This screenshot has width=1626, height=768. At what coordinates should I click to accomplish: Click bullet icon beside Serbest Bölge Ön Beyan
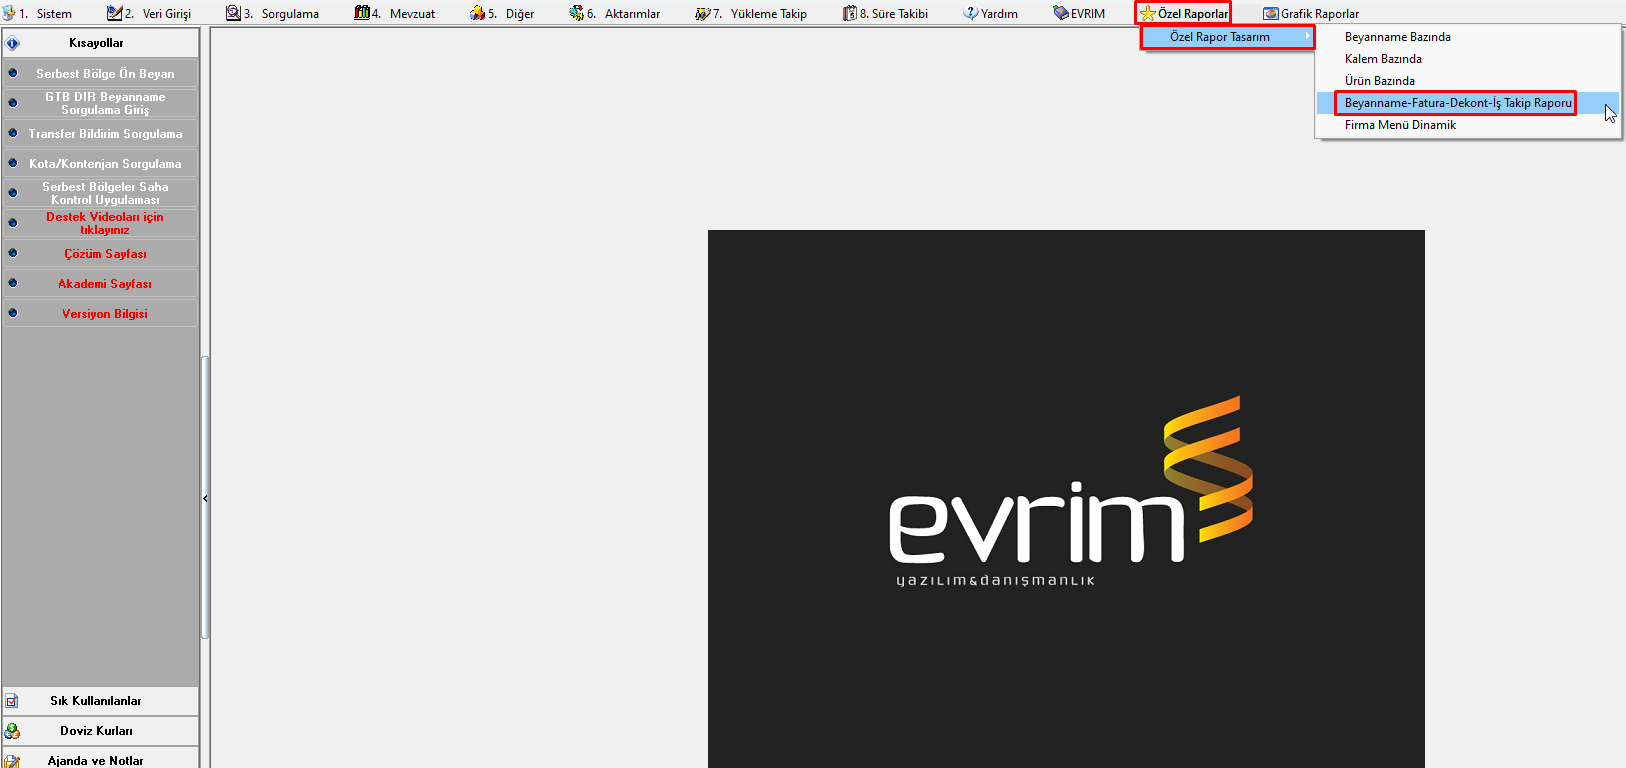(x=13, y=73)
